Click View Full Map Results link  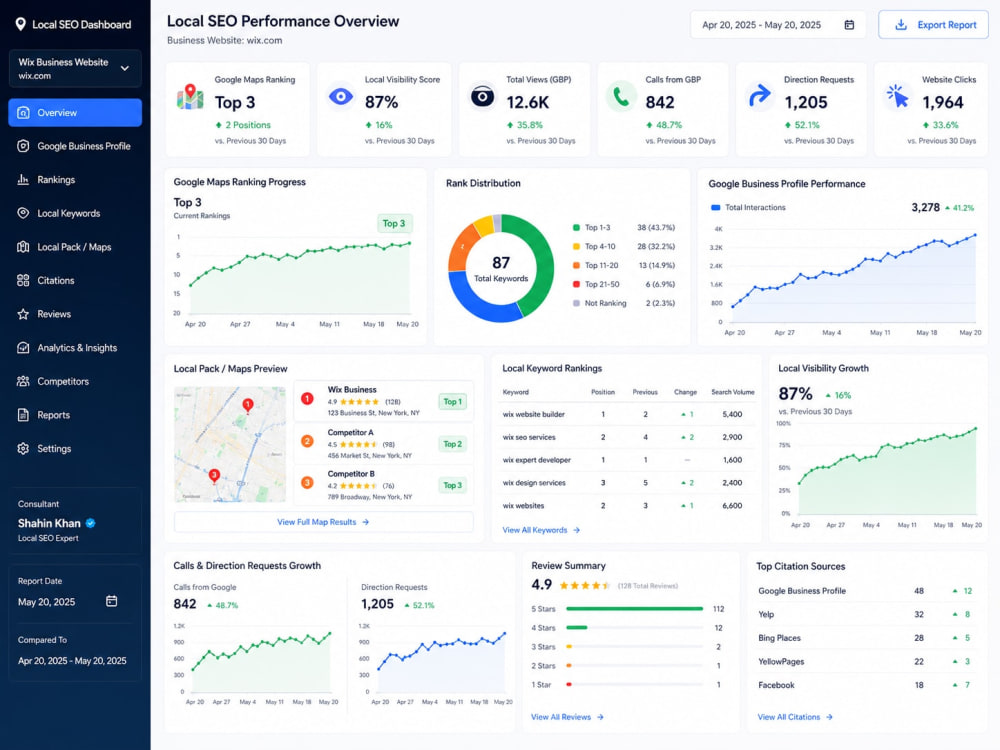323,522
